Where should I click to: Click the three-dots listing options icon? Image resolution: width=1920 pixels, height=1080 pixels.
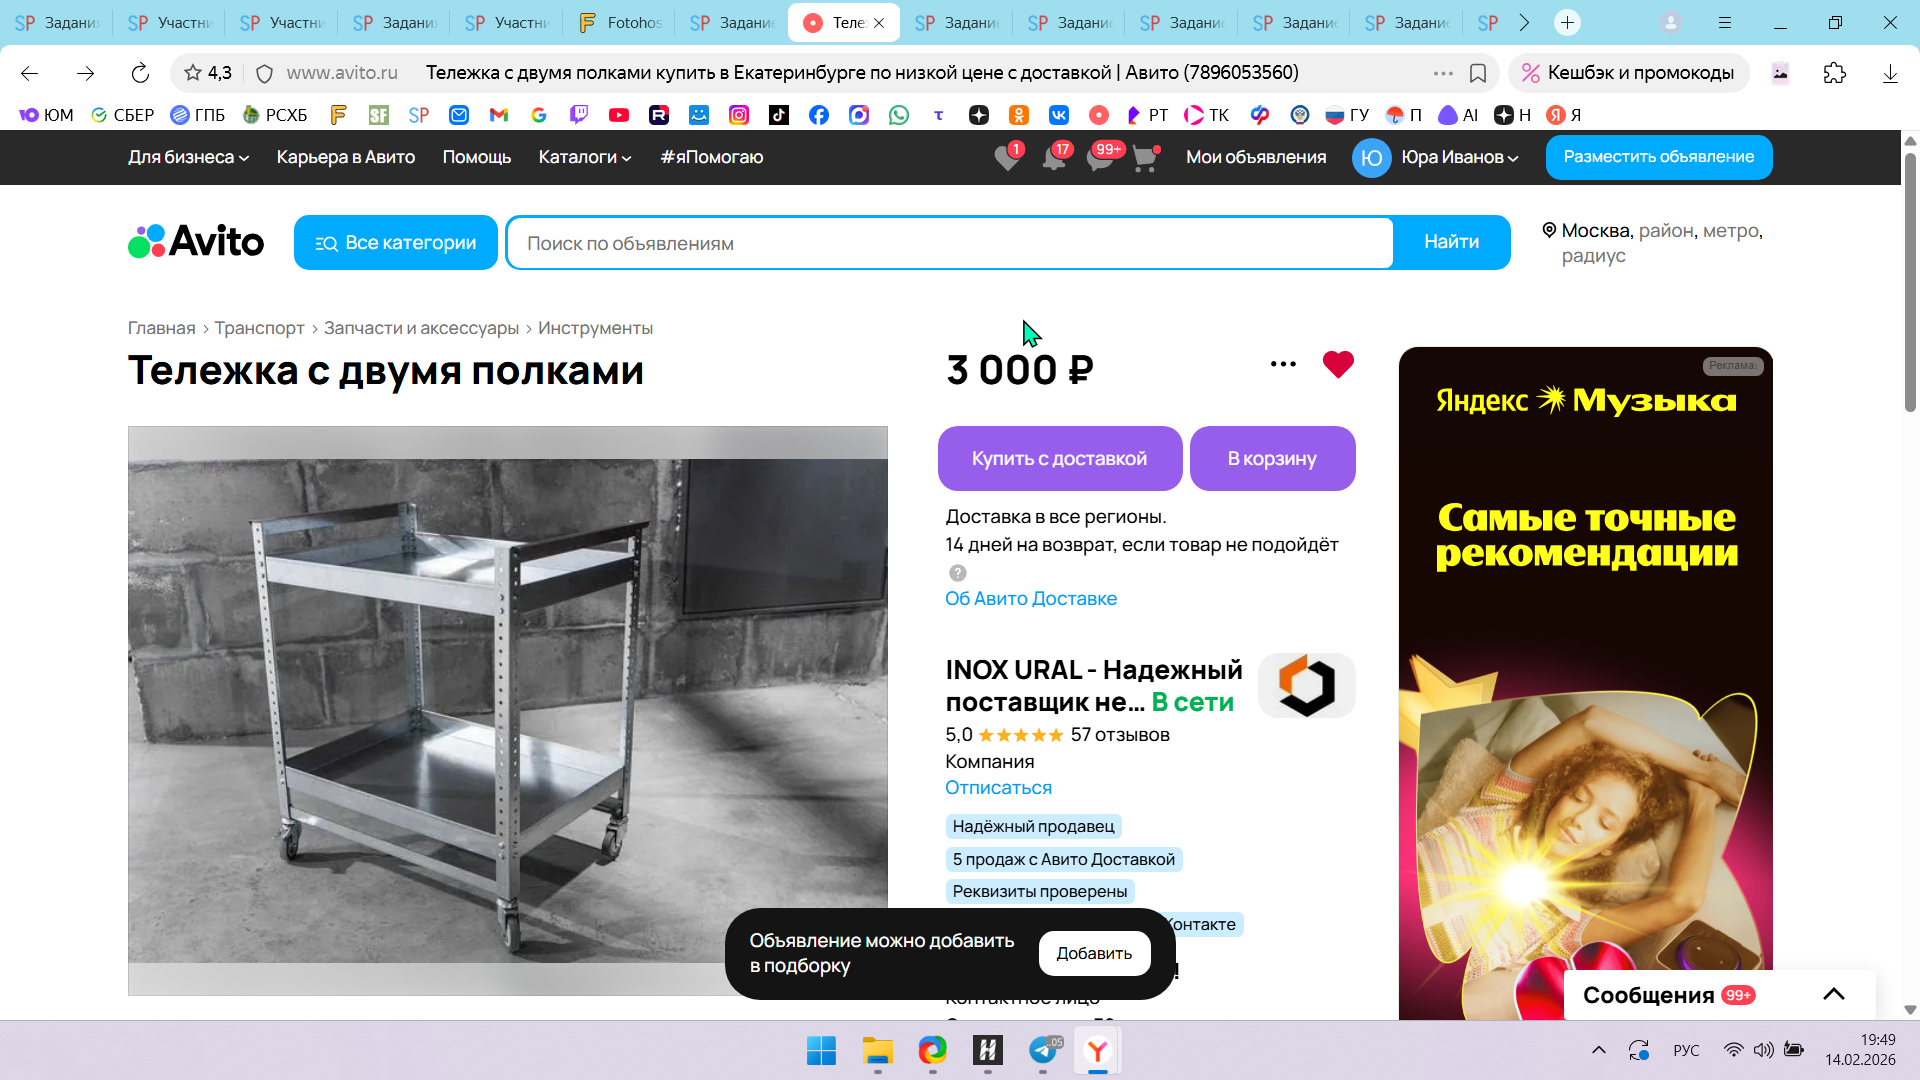[x=1283, y=364]
